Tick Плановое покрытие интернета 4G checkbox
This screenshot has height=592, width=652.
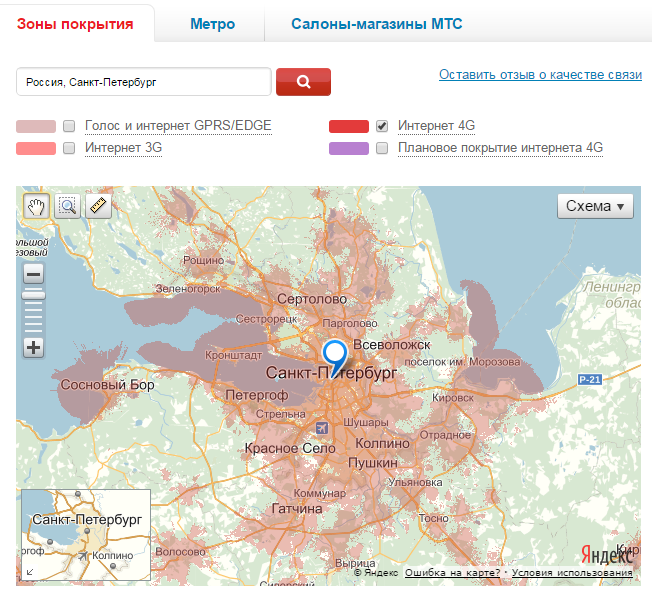click(x=382, y=148)
